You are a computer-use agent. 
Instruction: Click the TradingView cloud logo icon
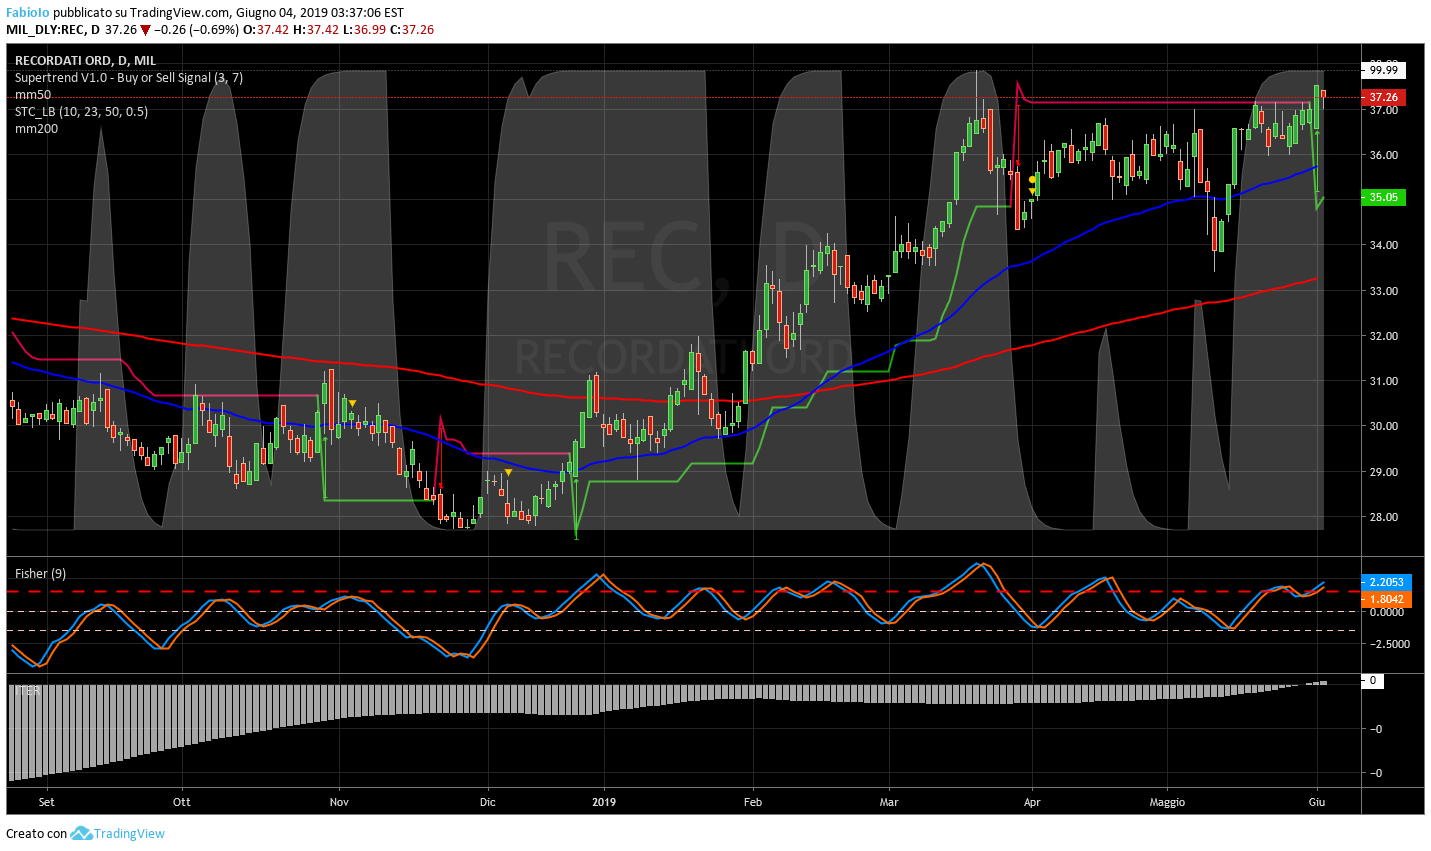(81, 833)
